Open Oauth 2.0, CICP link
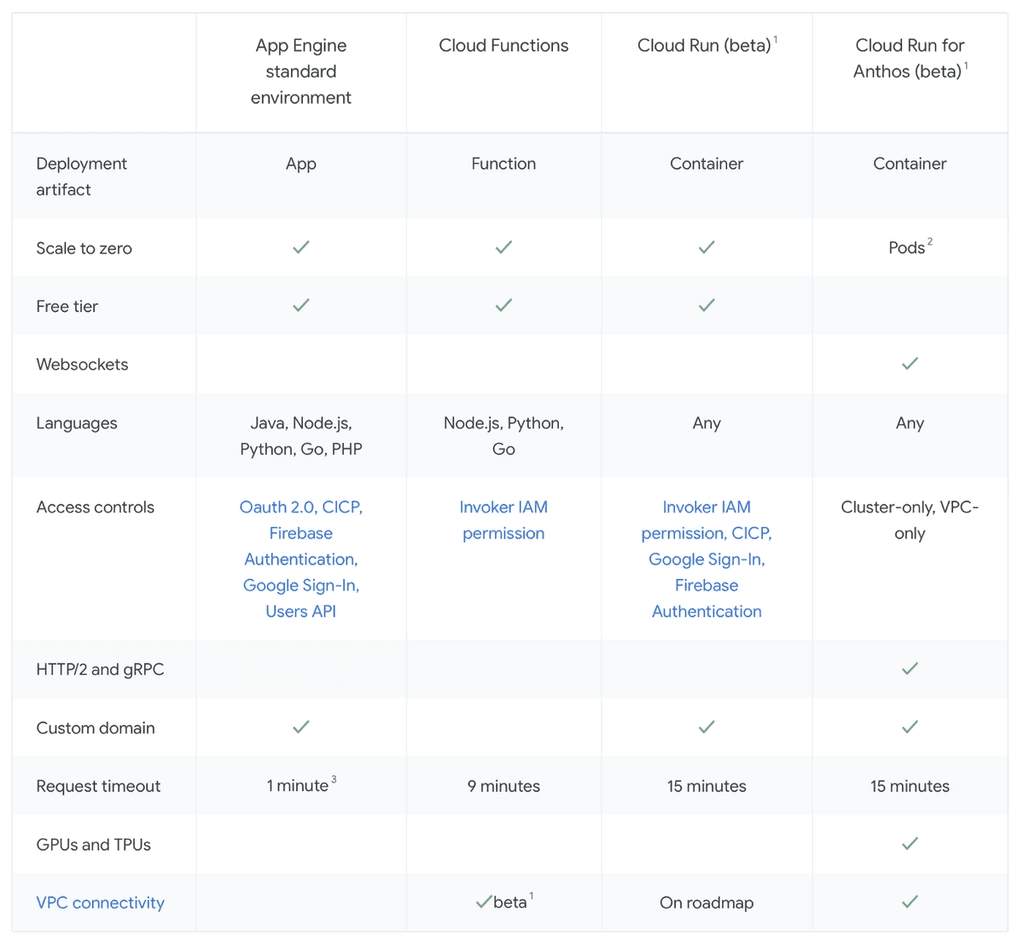1024x946 pixels. [x=301, y=507]
